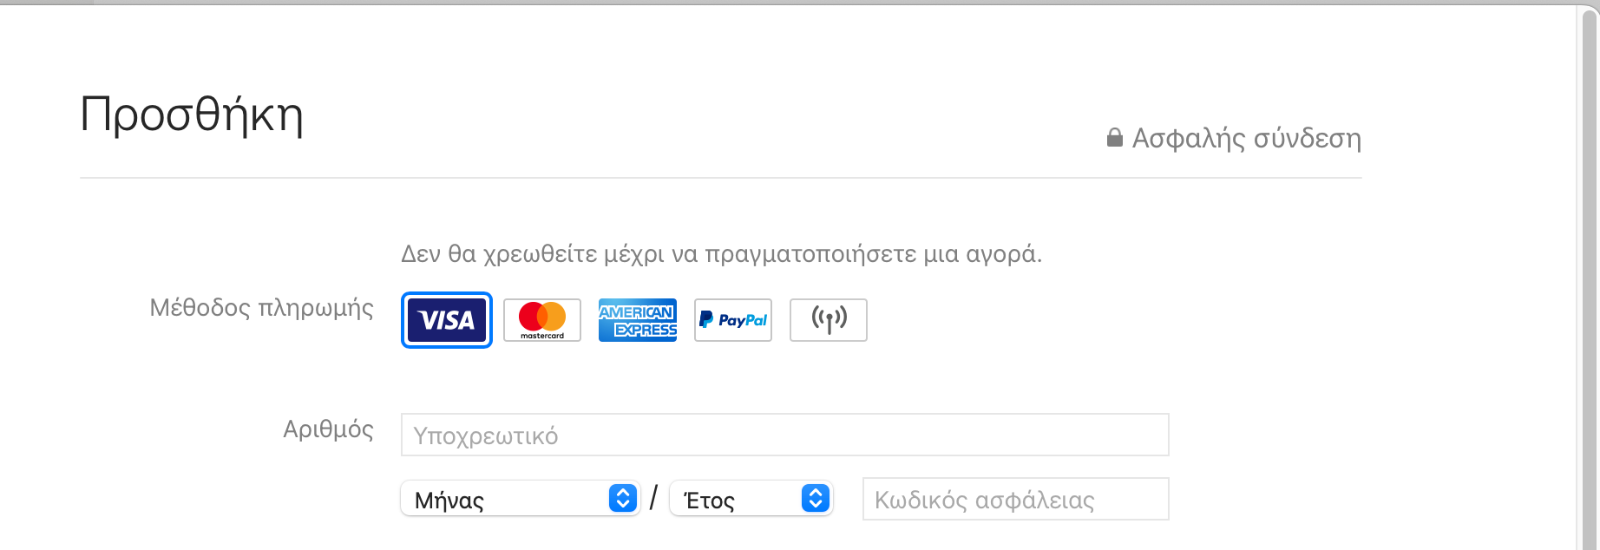Click the Μέθοδος πληρωμής label
The image size is (1600, 550).
pyautogui.click(x=262, y=308)
